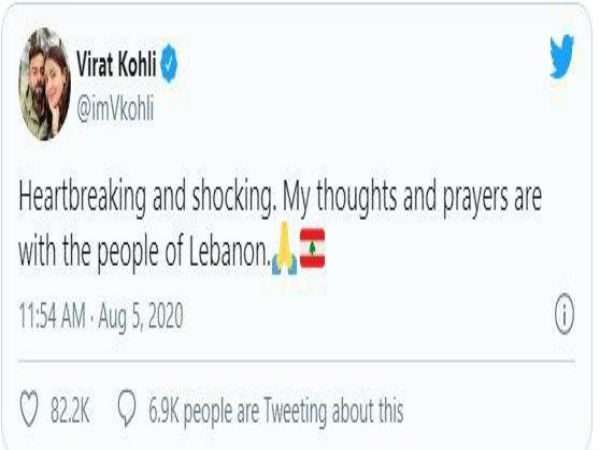Viewport: 600px width, 450px height.
Task: Click the 11:54 AM · Aug 5, 2020 timestamp
Action: point(101,316)
